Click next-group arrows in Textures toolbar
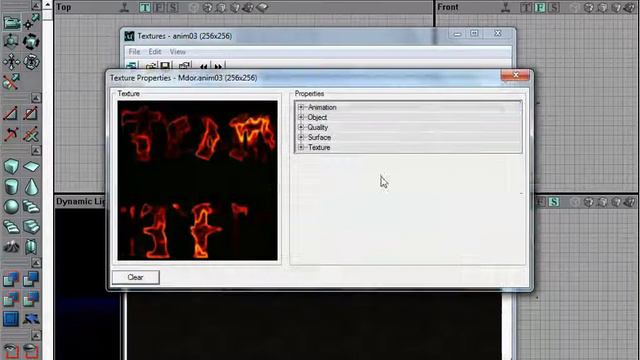The height and width of the screenshot is (360, 640). (x=219, y=66)
